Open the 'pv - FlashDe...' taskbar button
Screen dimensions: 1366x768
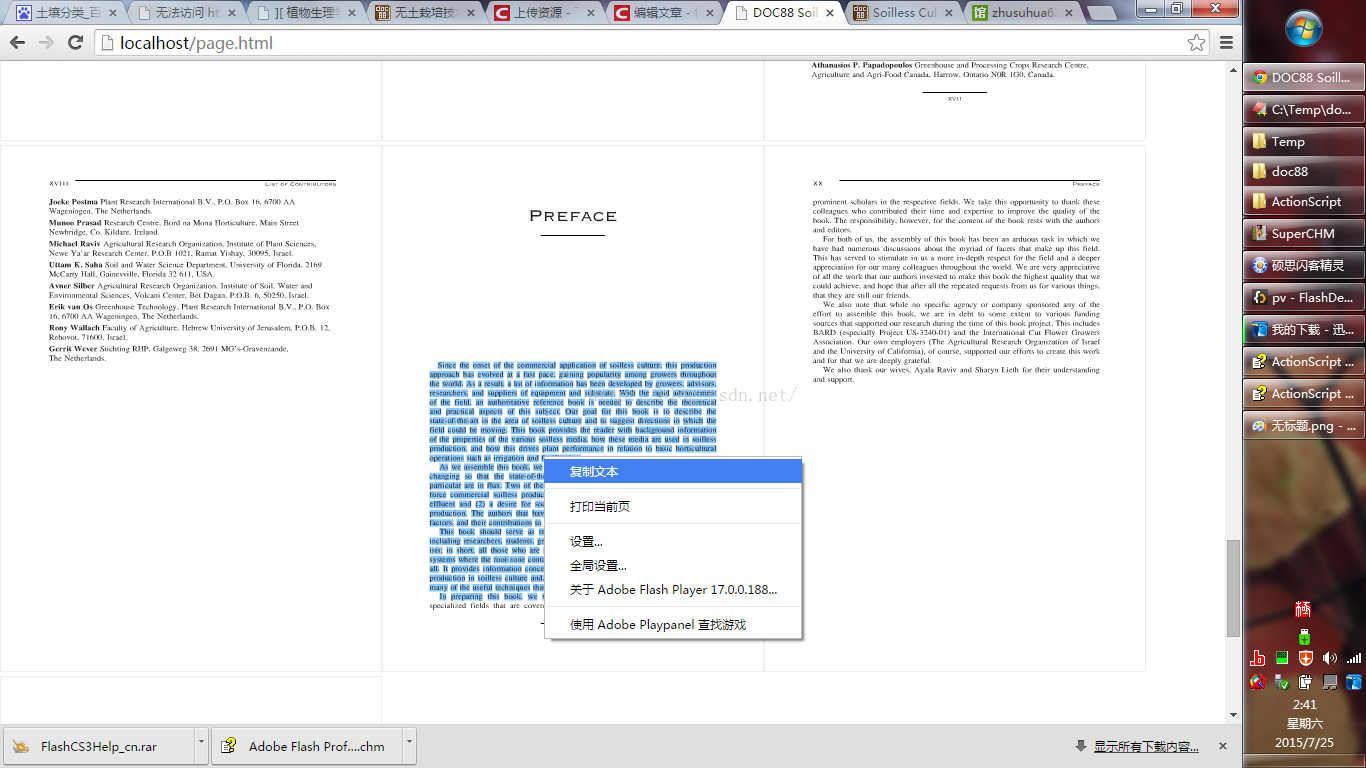pyautogui.click(x=1303, y=297)
